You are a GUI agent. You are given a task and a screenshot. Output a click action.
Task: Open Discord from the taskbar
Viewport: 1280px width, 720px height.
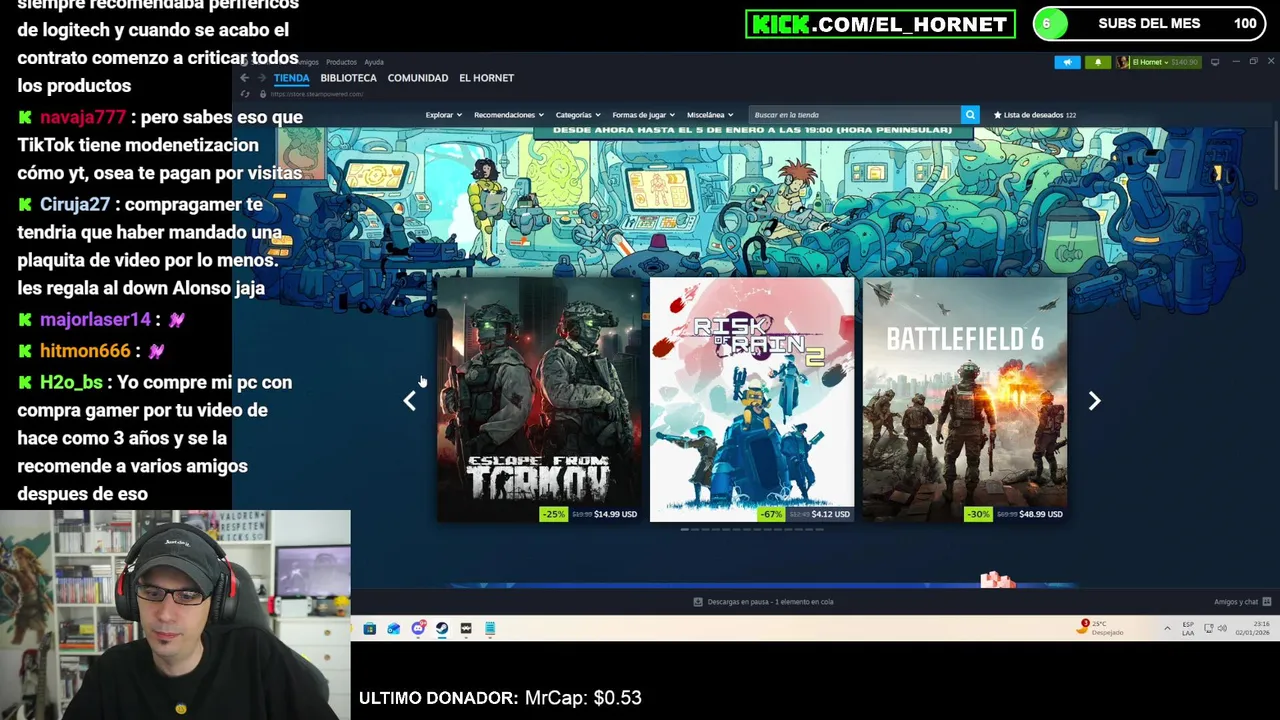coord(418,629)
